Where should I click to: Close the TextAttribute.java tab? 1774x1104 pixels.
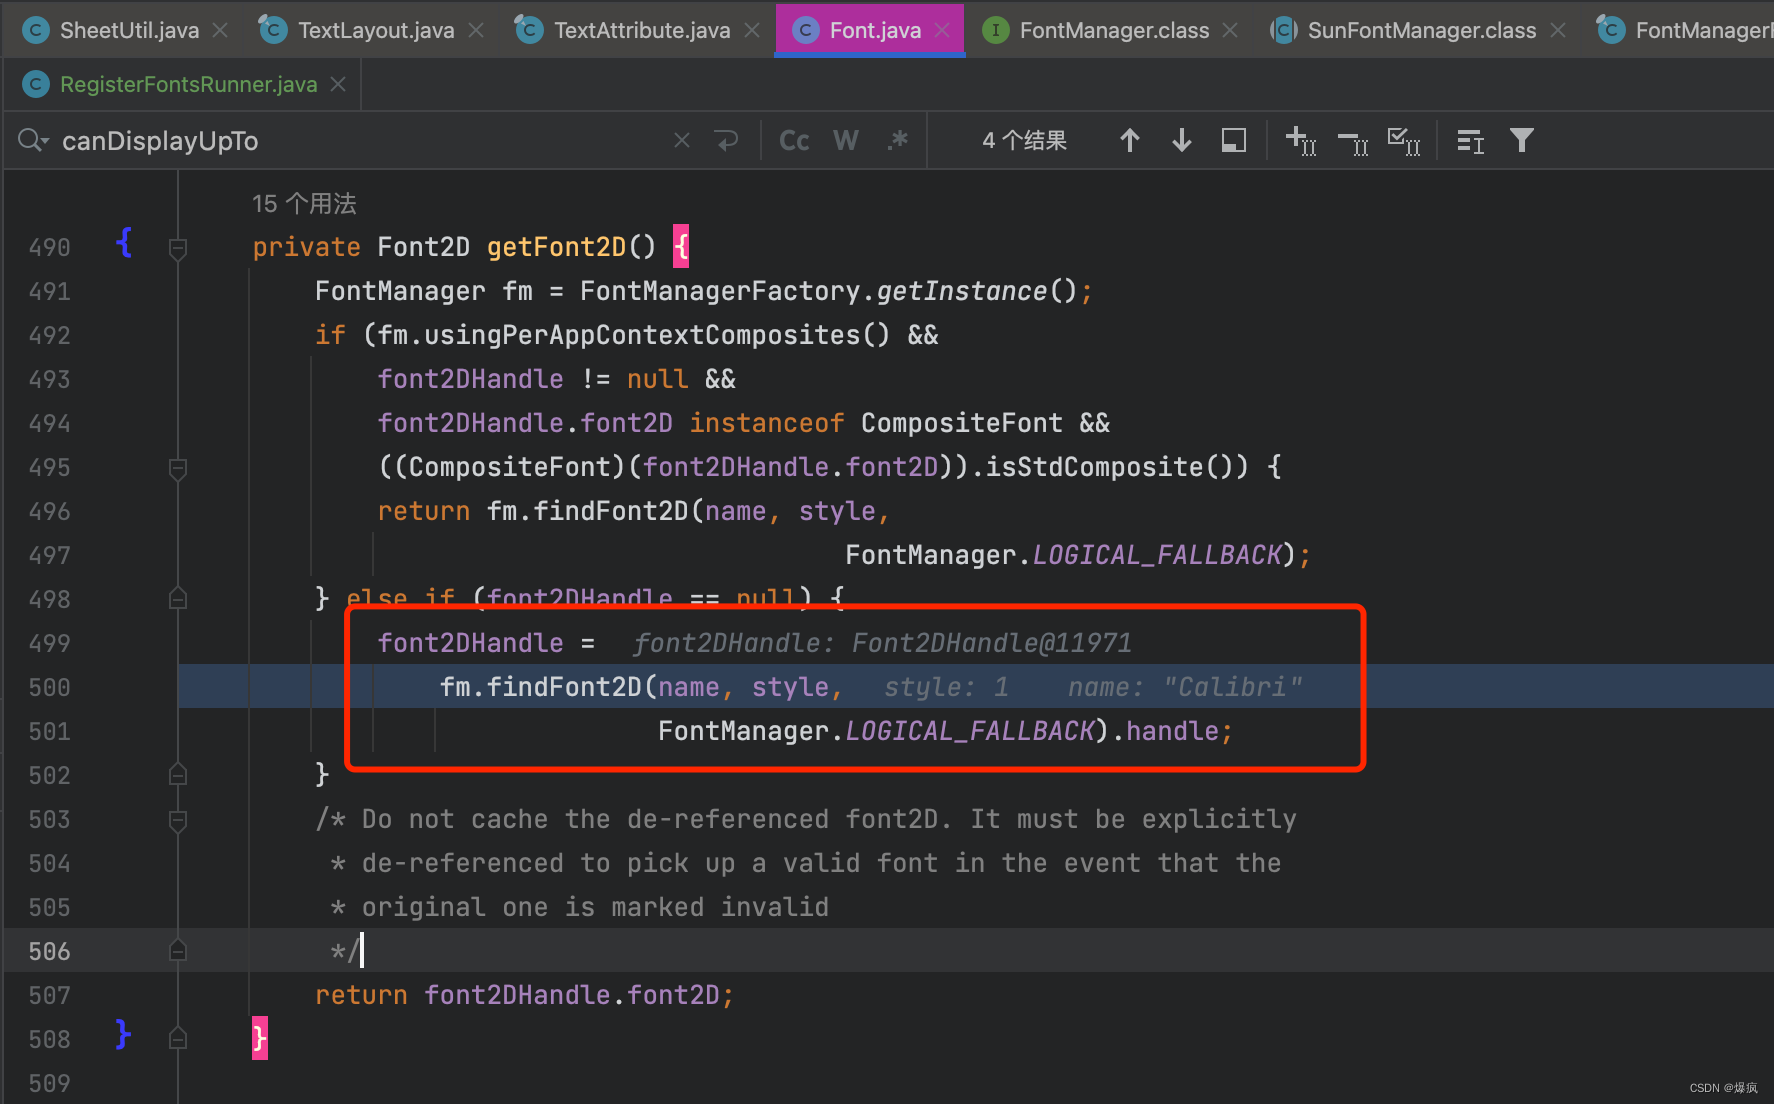click(752, 31)
